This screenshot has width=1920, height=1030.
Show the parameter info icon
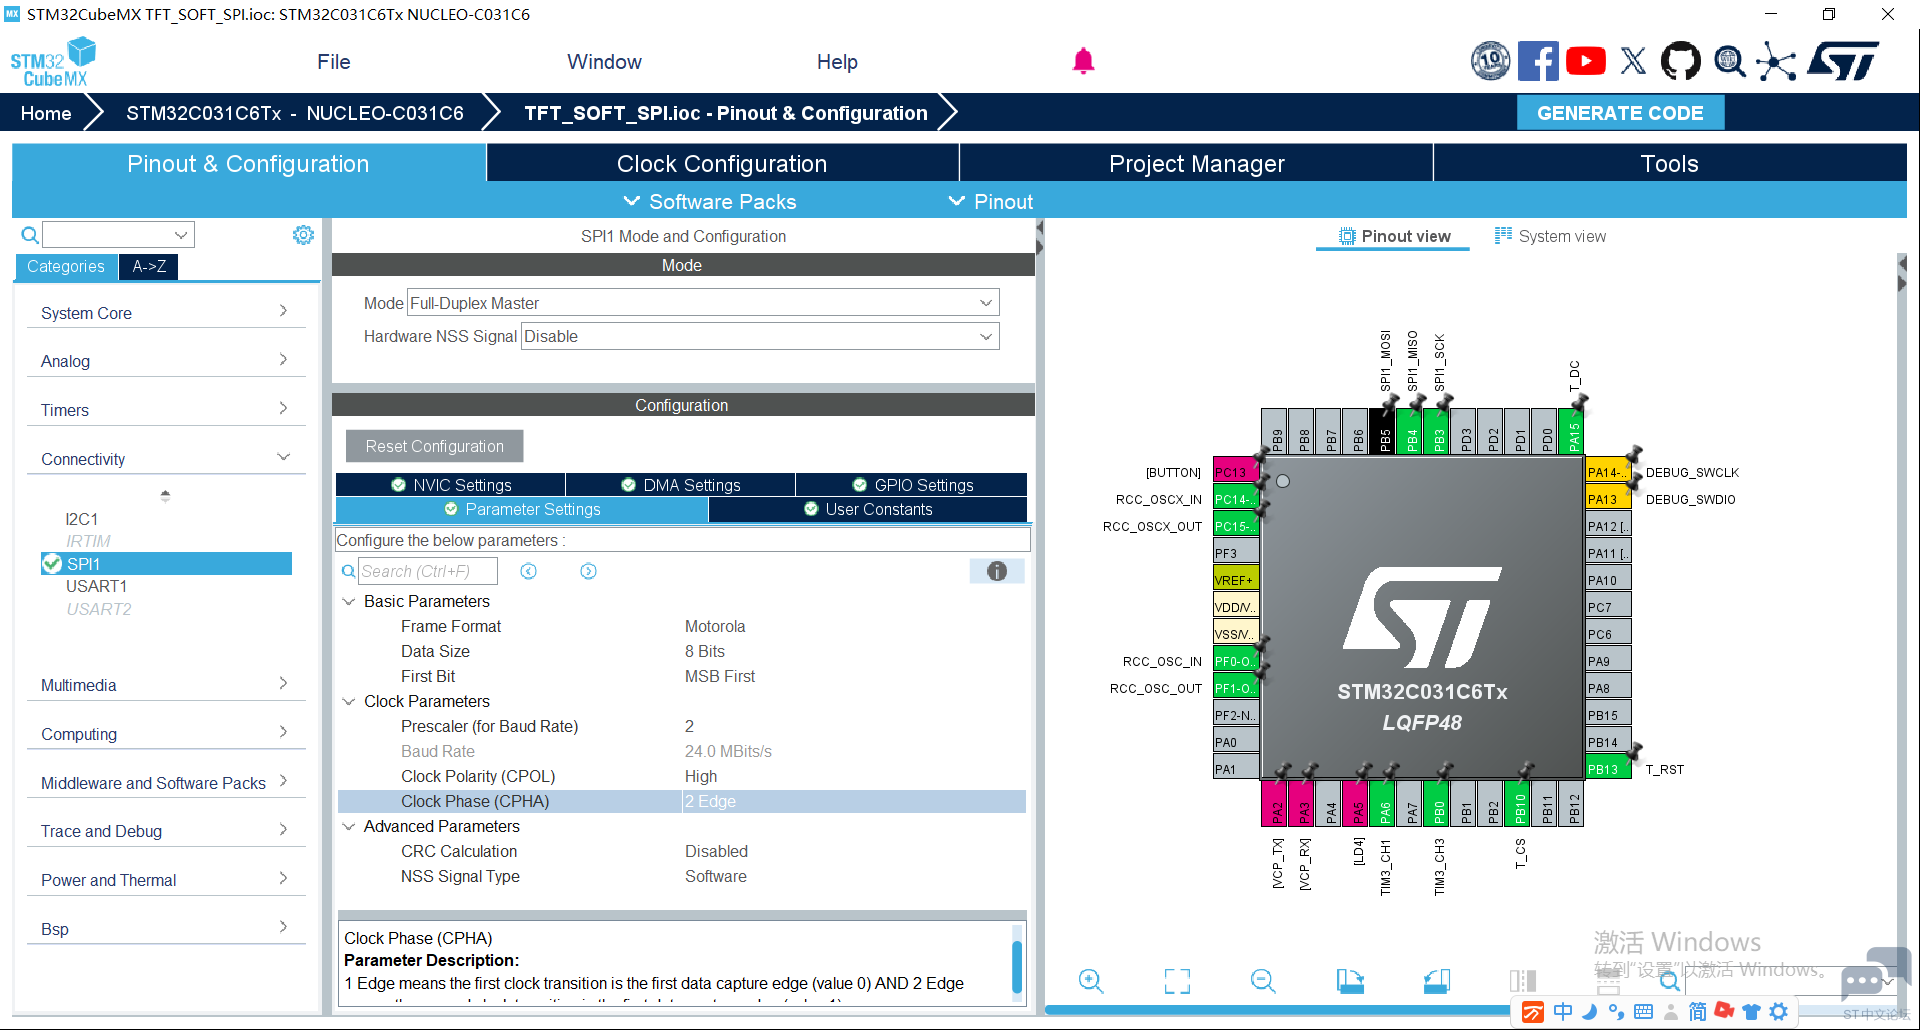[997, 571]
